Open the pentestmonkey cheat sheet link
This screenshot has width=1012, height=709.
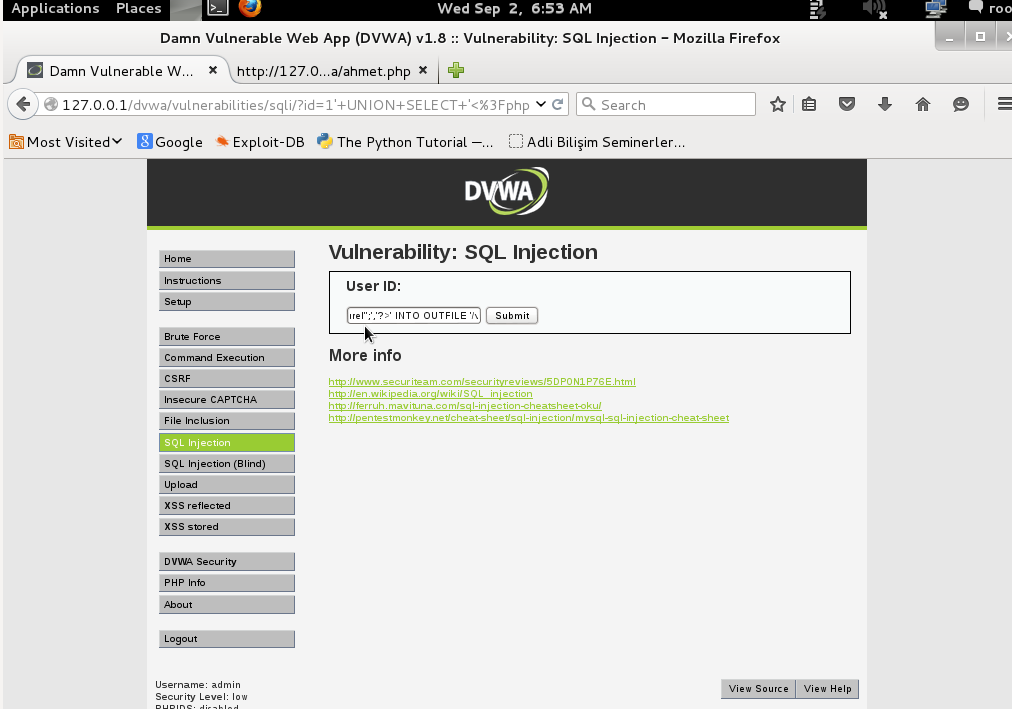click(528, 418)
